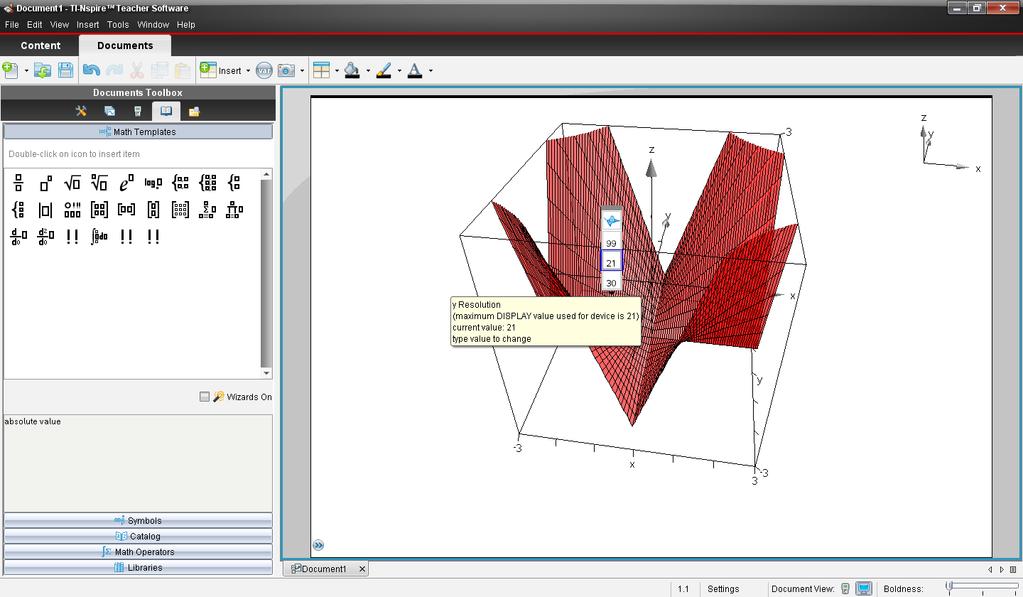Expand the Insert dropdown arrow
The image size is (1023, 597).
[248, 70]
